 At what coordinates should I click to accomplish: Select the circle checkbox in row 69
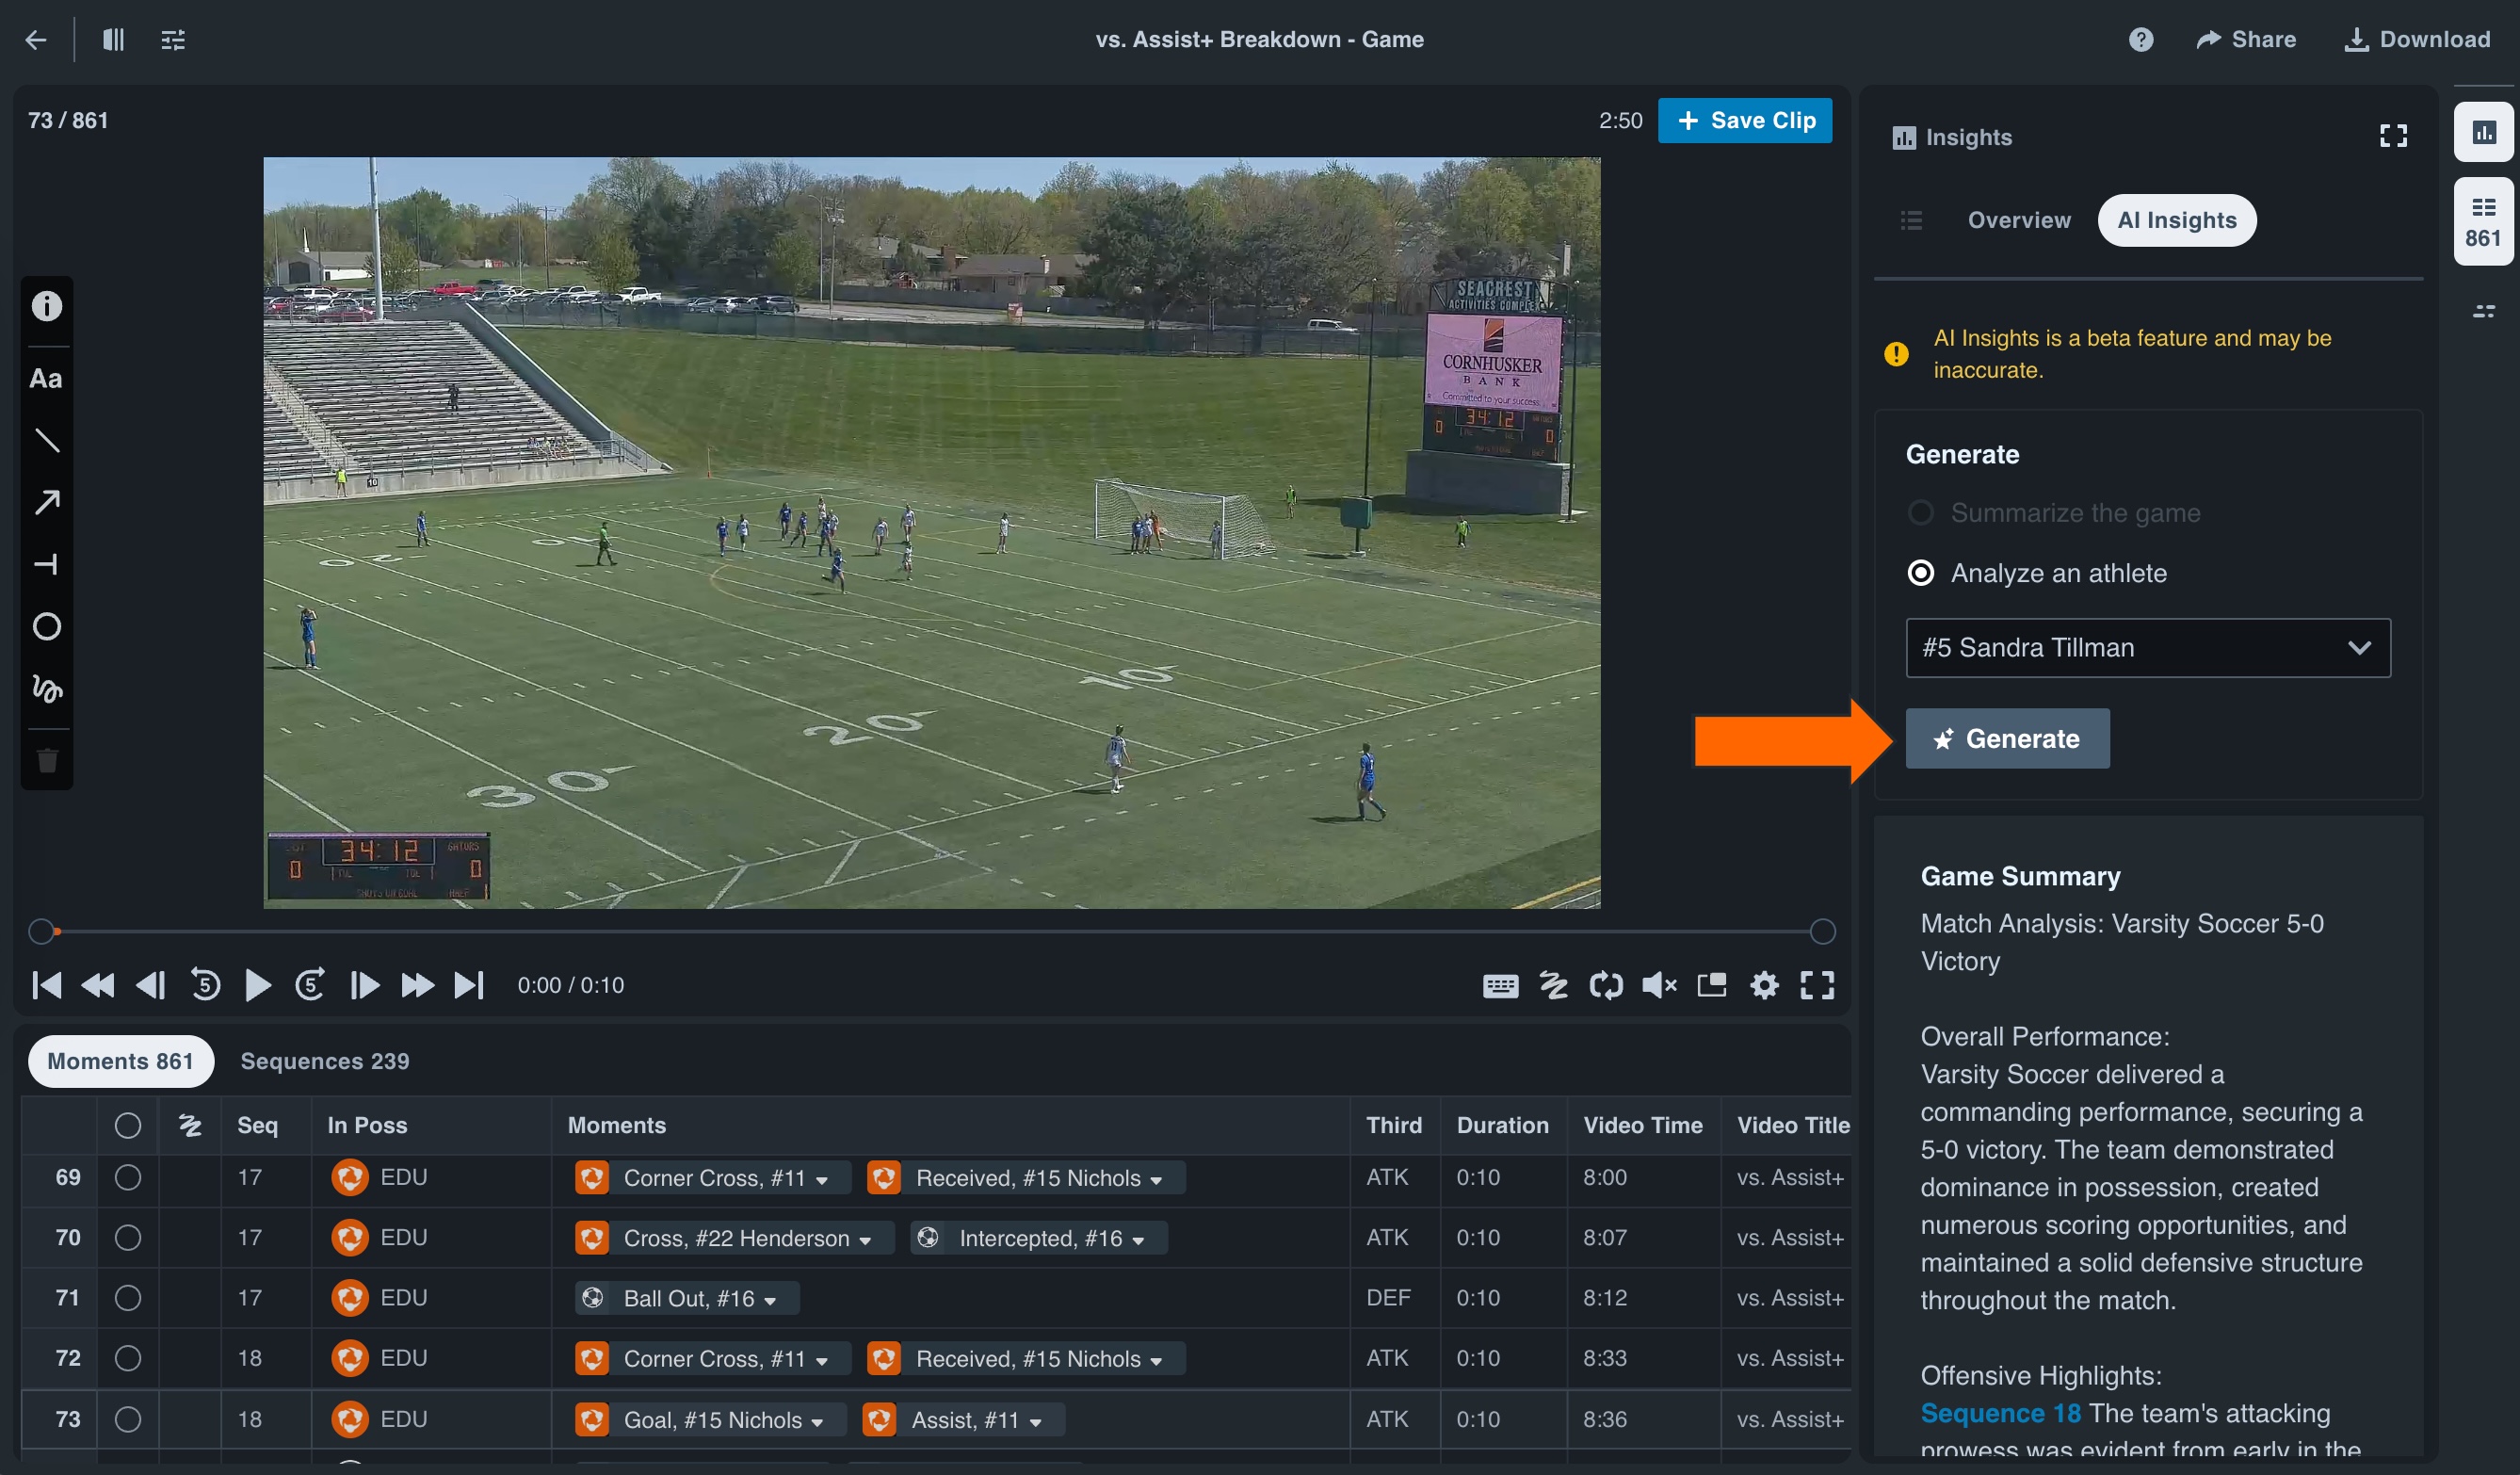(128, 1177)
